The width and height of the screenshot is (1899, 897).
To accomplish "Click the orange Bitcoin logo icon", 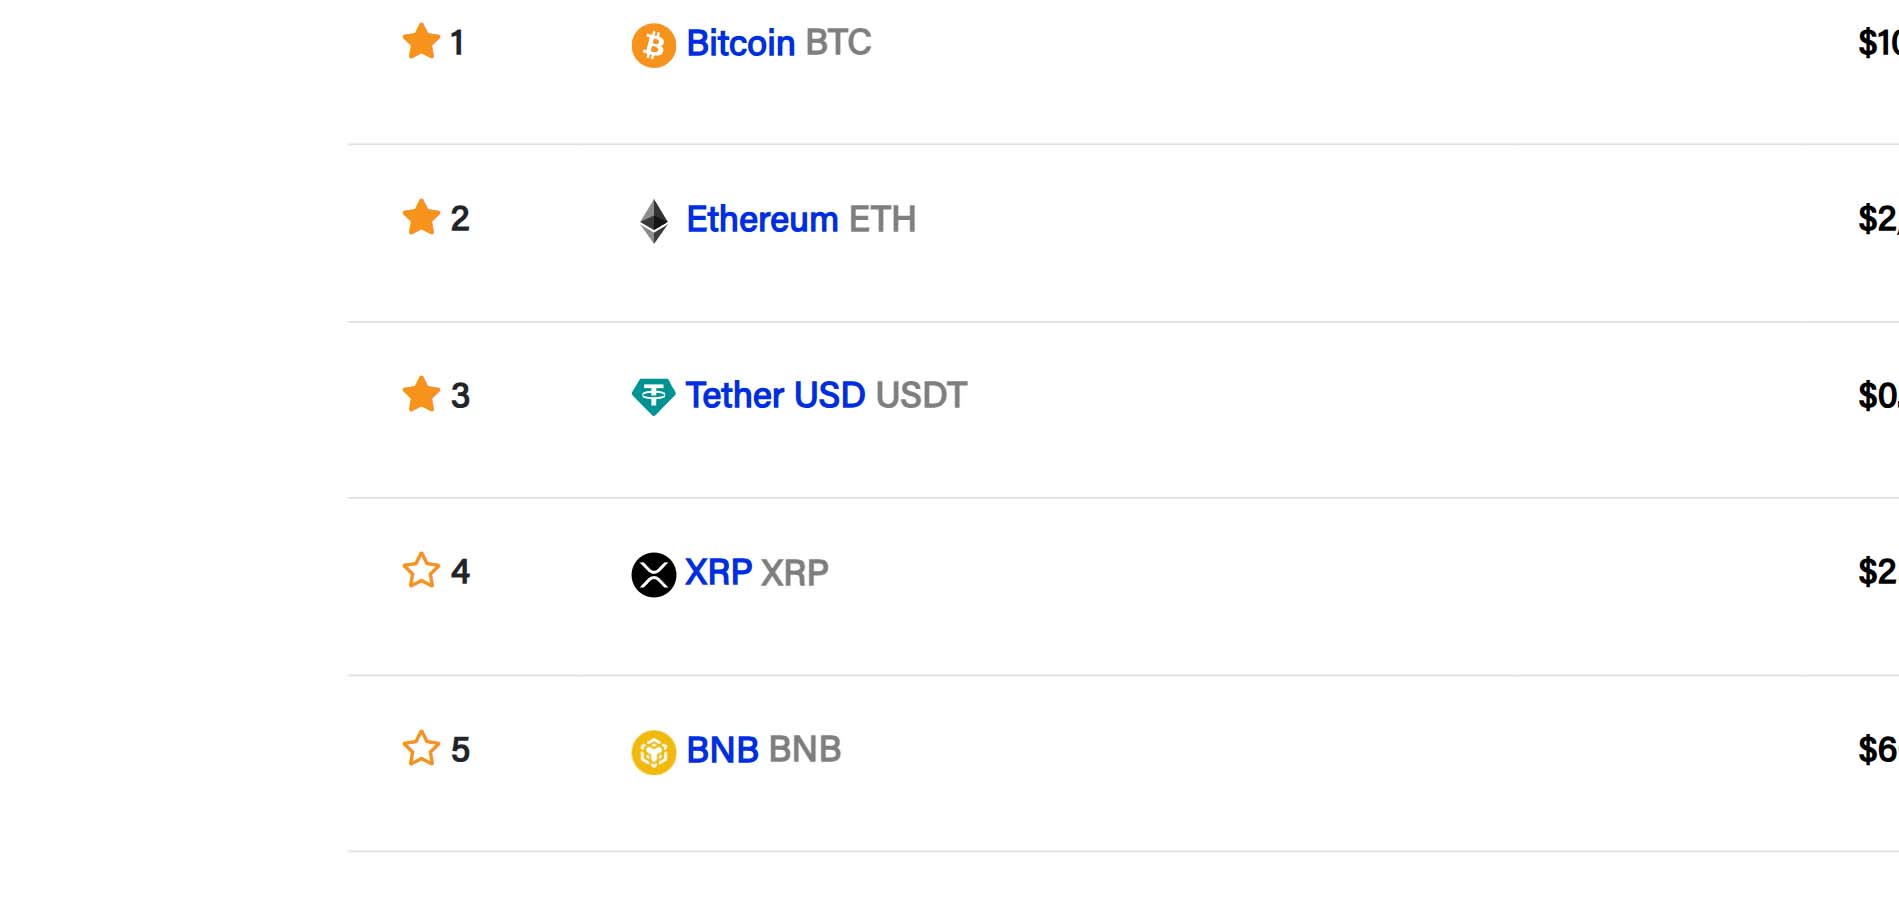I will 653,46.
